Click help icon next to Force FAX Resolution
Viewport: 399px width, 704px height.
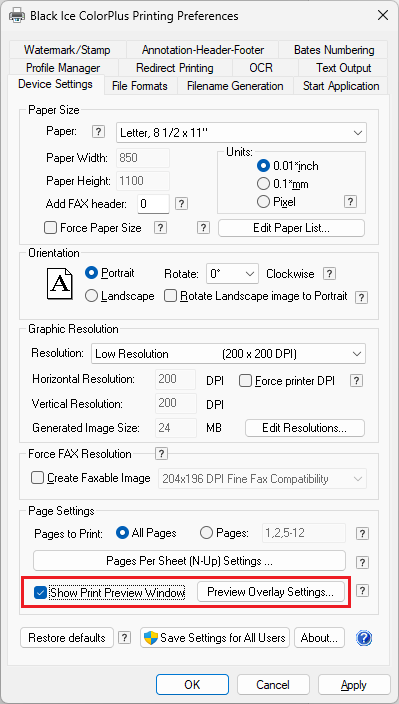pos(161,453)
